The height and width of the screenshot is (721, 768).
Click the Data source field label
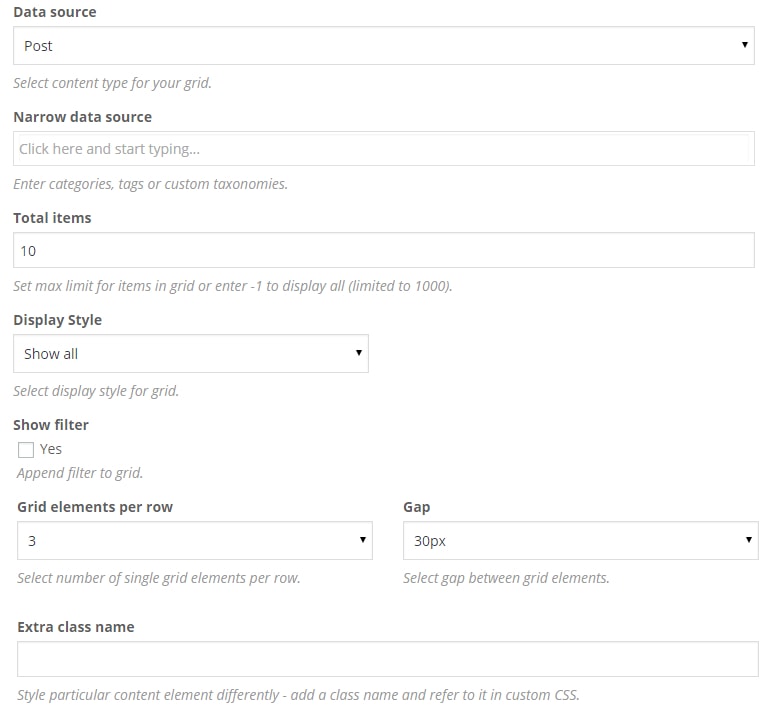pos(55,12)
